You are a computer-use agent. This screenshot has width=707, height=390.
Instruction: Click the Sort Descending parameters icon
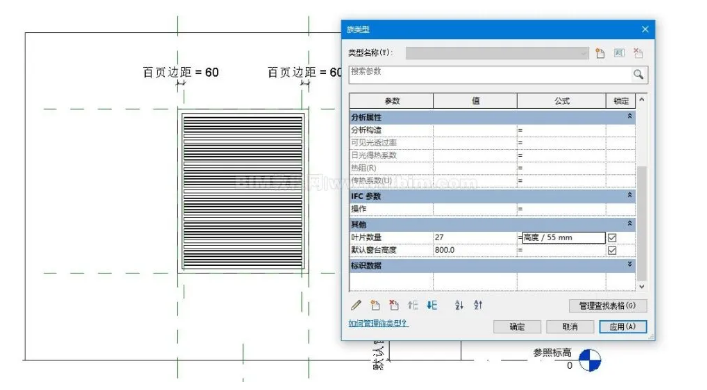478,305
